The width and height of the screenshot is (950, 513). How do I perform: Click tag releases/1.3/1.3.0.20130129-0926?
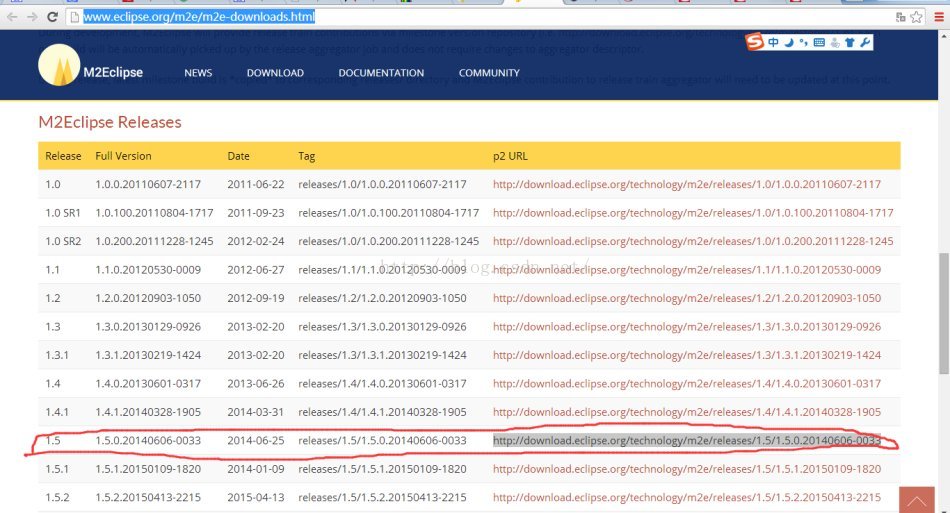[x=382, y=326]
